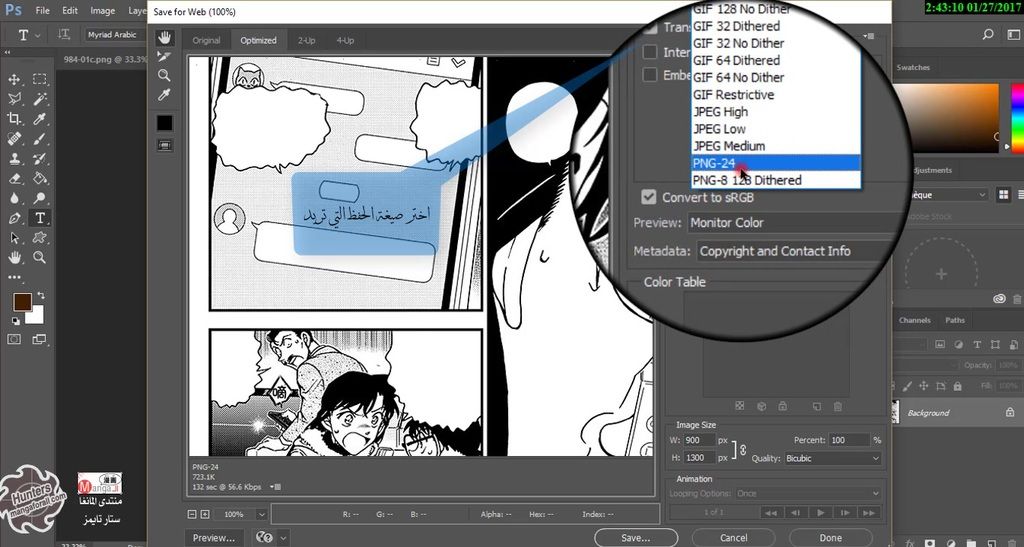Select the Polygonal Lasso tool

[x=14, y=99]
